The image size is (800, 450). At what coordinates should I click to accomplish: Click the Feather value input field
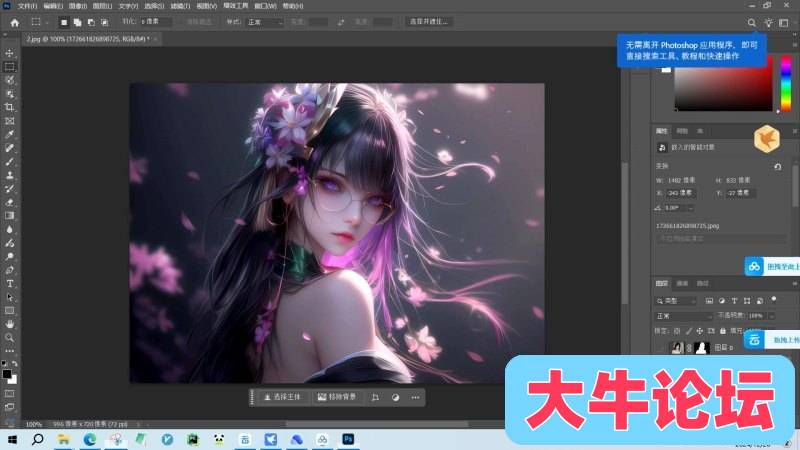156,22
